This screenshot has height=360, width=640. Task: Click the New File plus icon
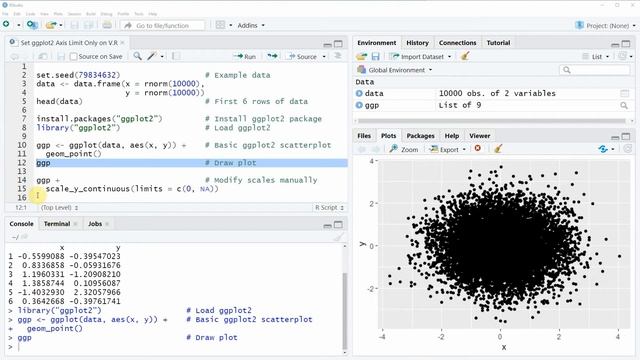[6, 24]
